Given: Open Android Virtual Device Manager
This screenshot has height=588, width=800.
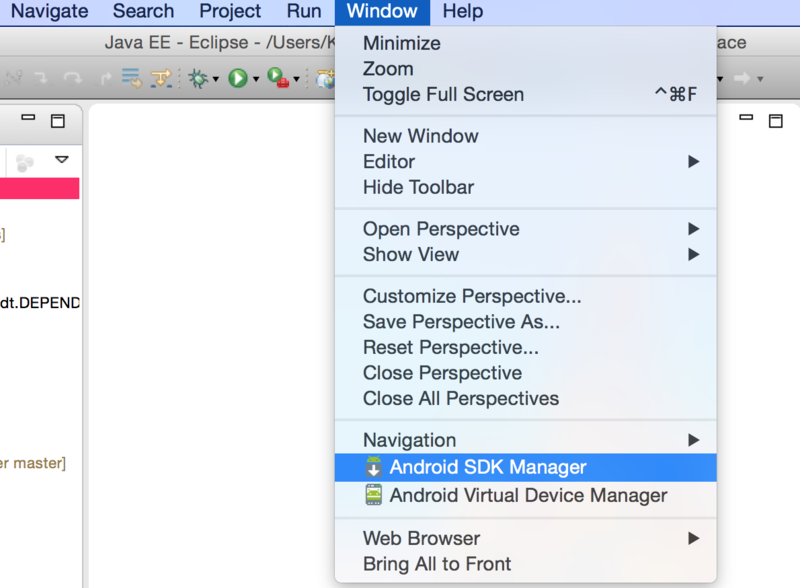Looking at the screenshot, I should click(526, 495).
